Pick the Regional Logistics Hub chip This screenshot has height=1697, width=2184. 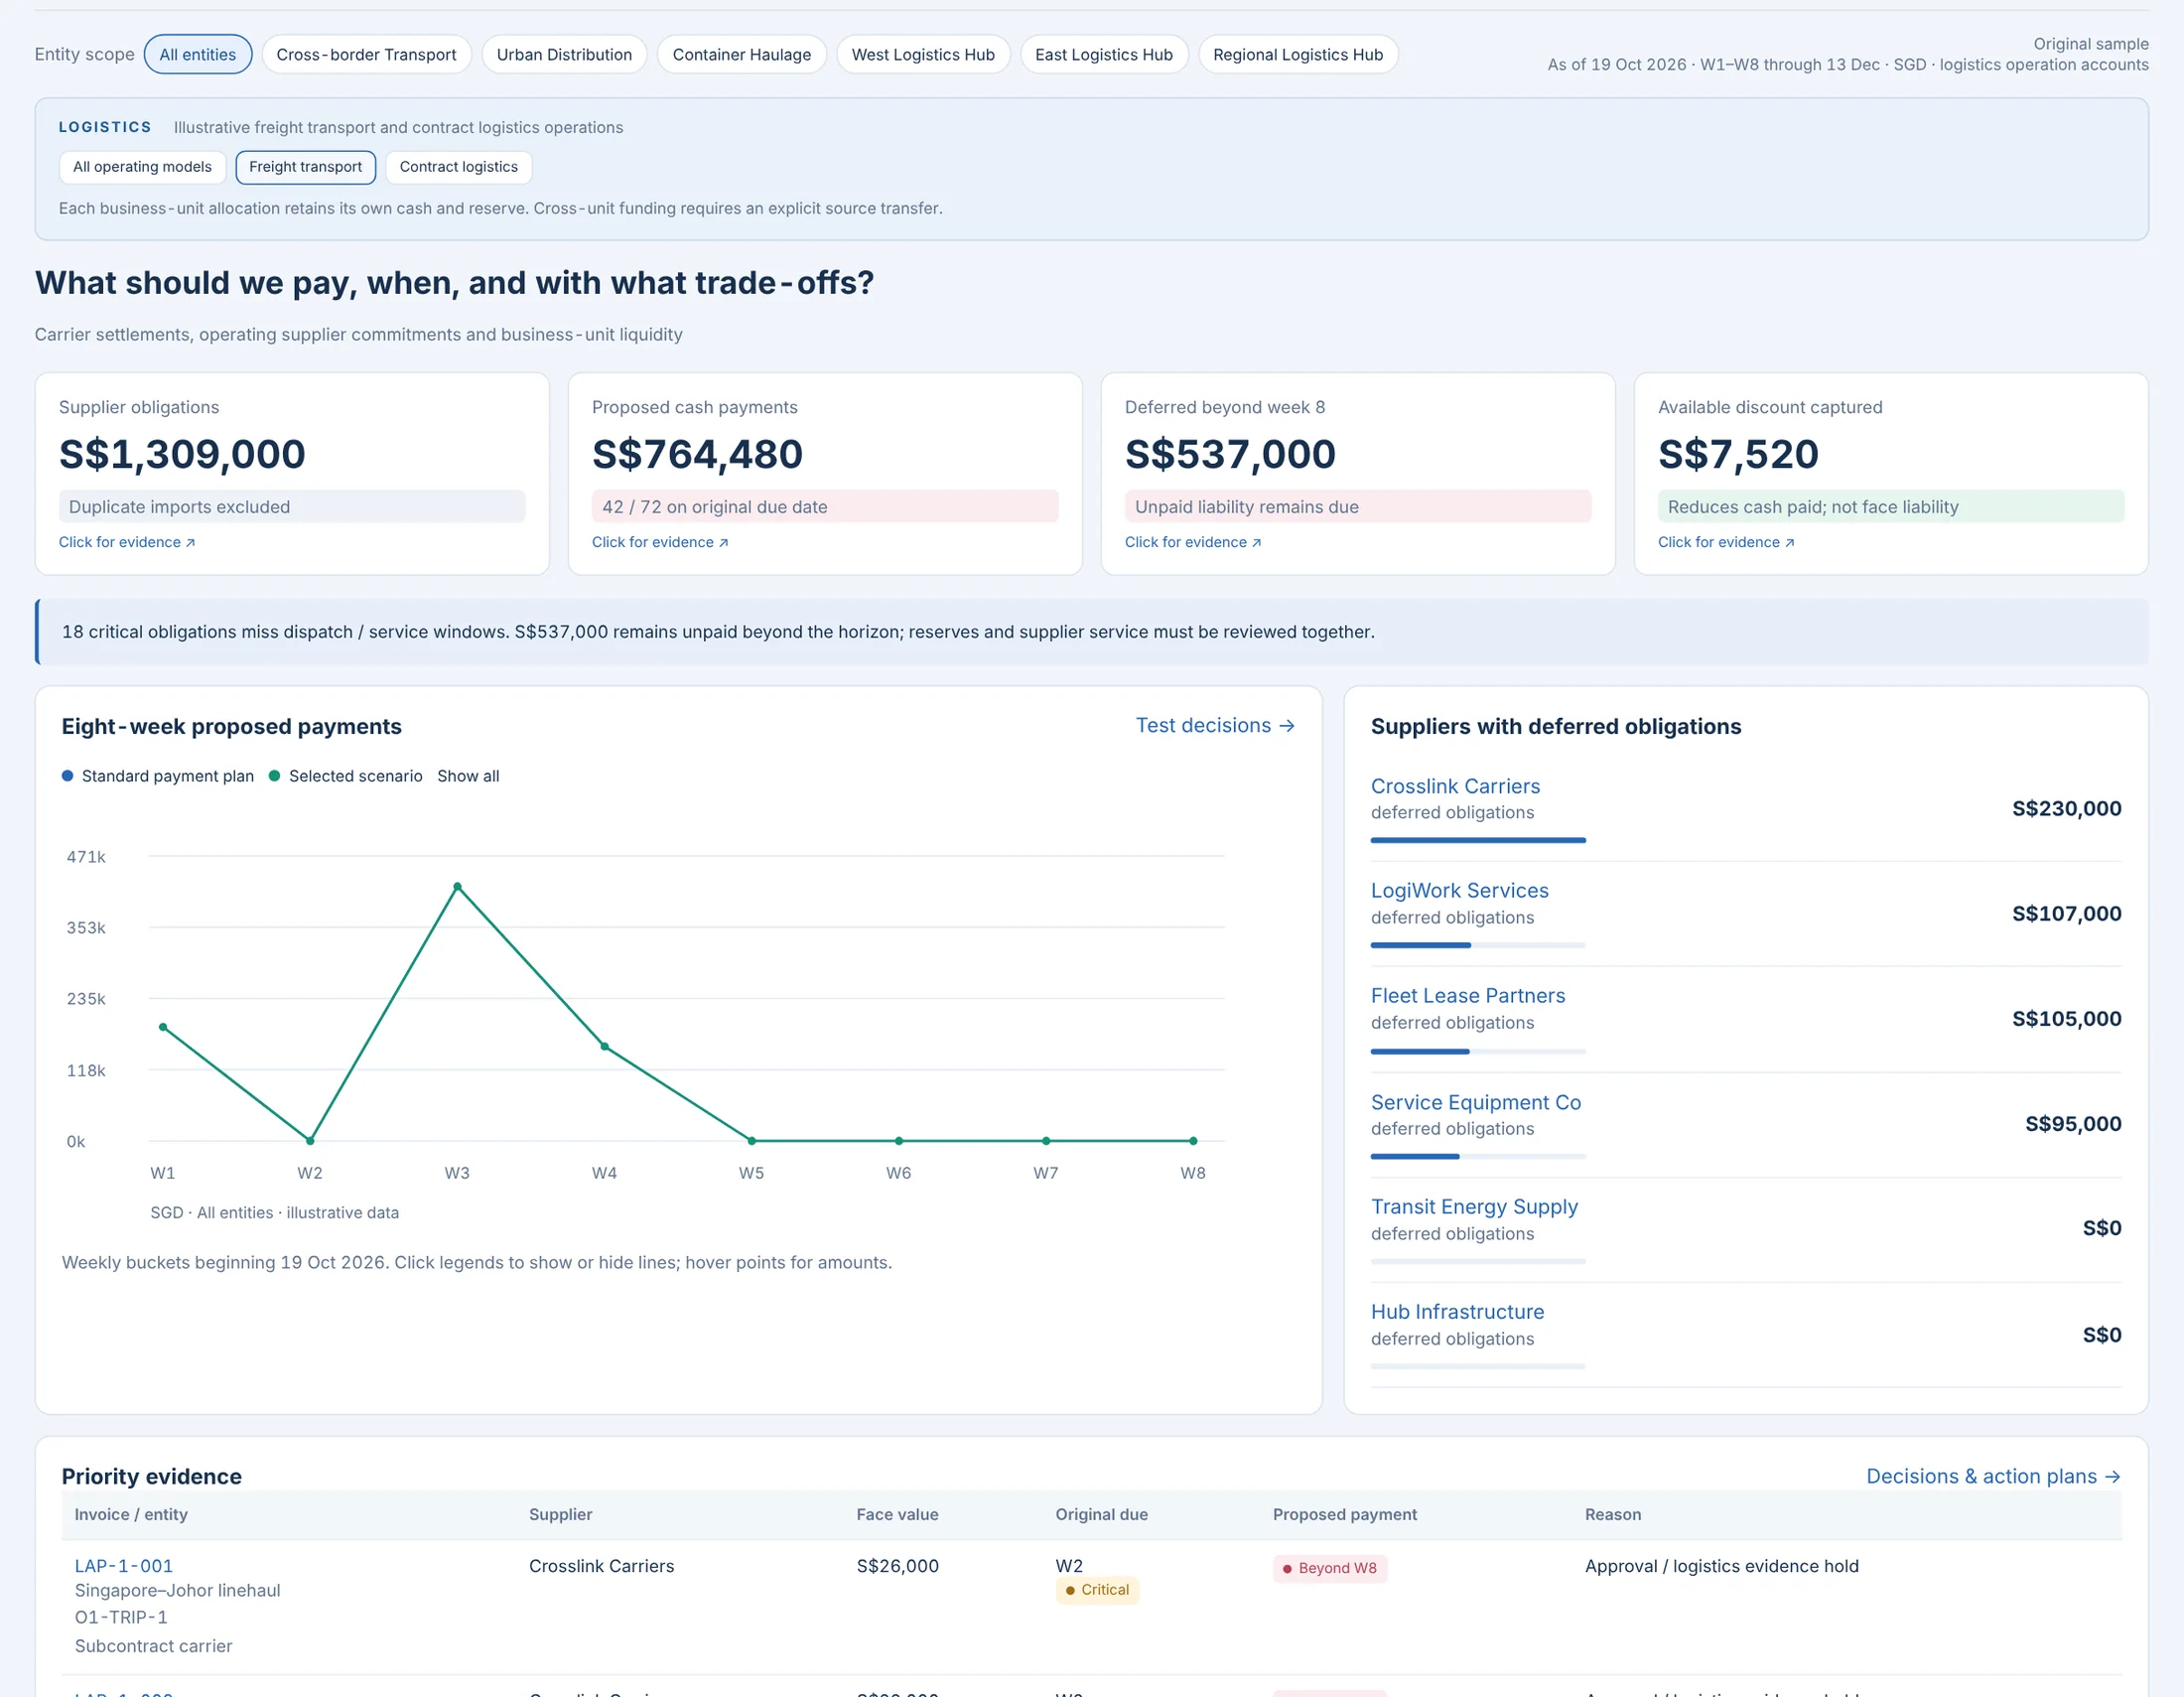coord(1297,54)
